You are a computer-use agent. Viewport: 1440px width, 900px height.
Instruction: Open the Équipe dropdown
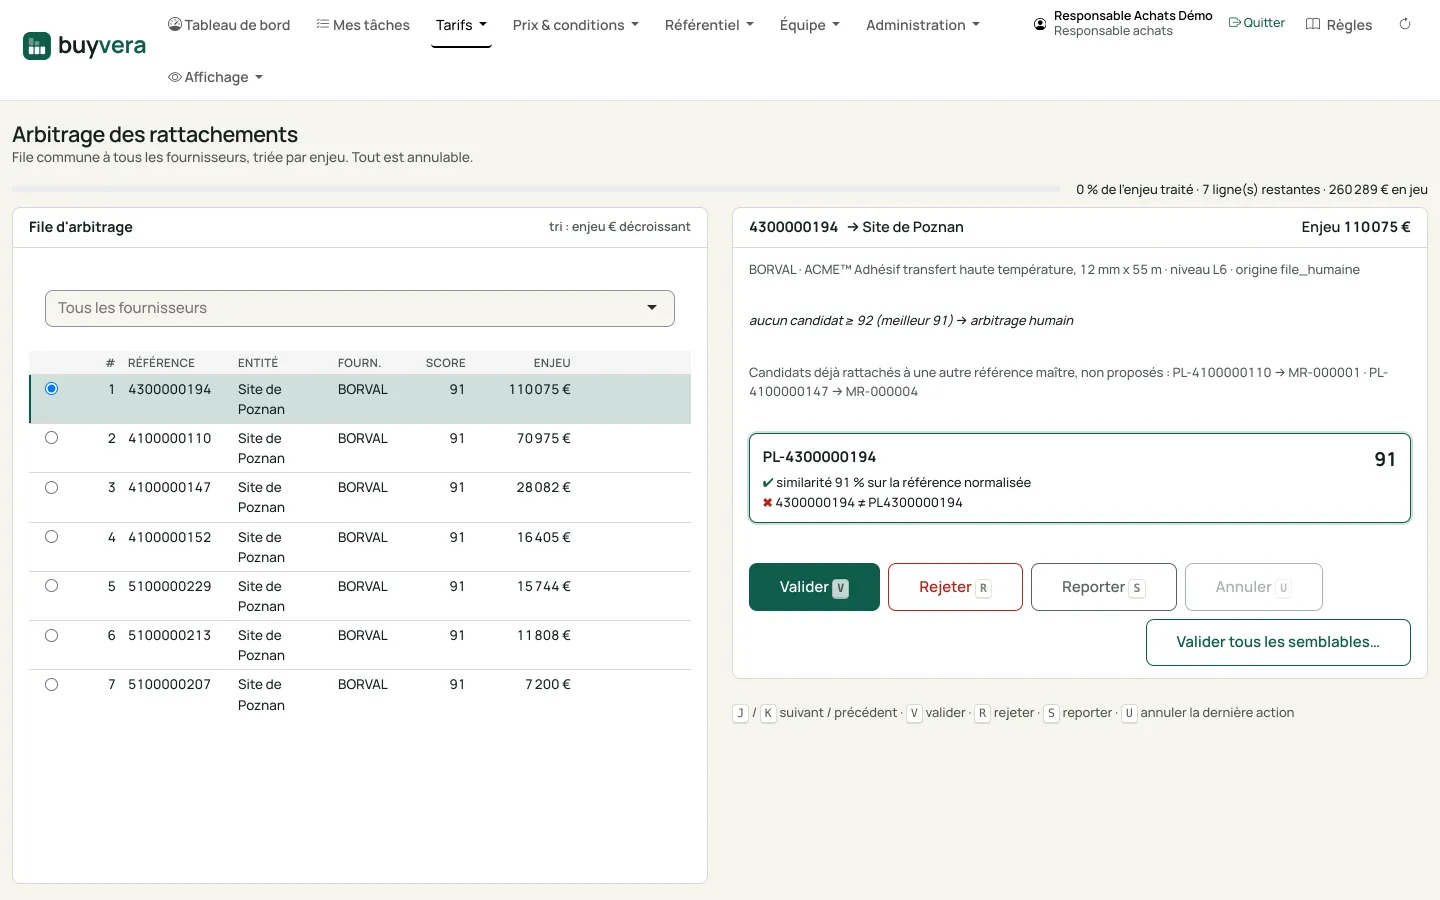coord(810,25)
